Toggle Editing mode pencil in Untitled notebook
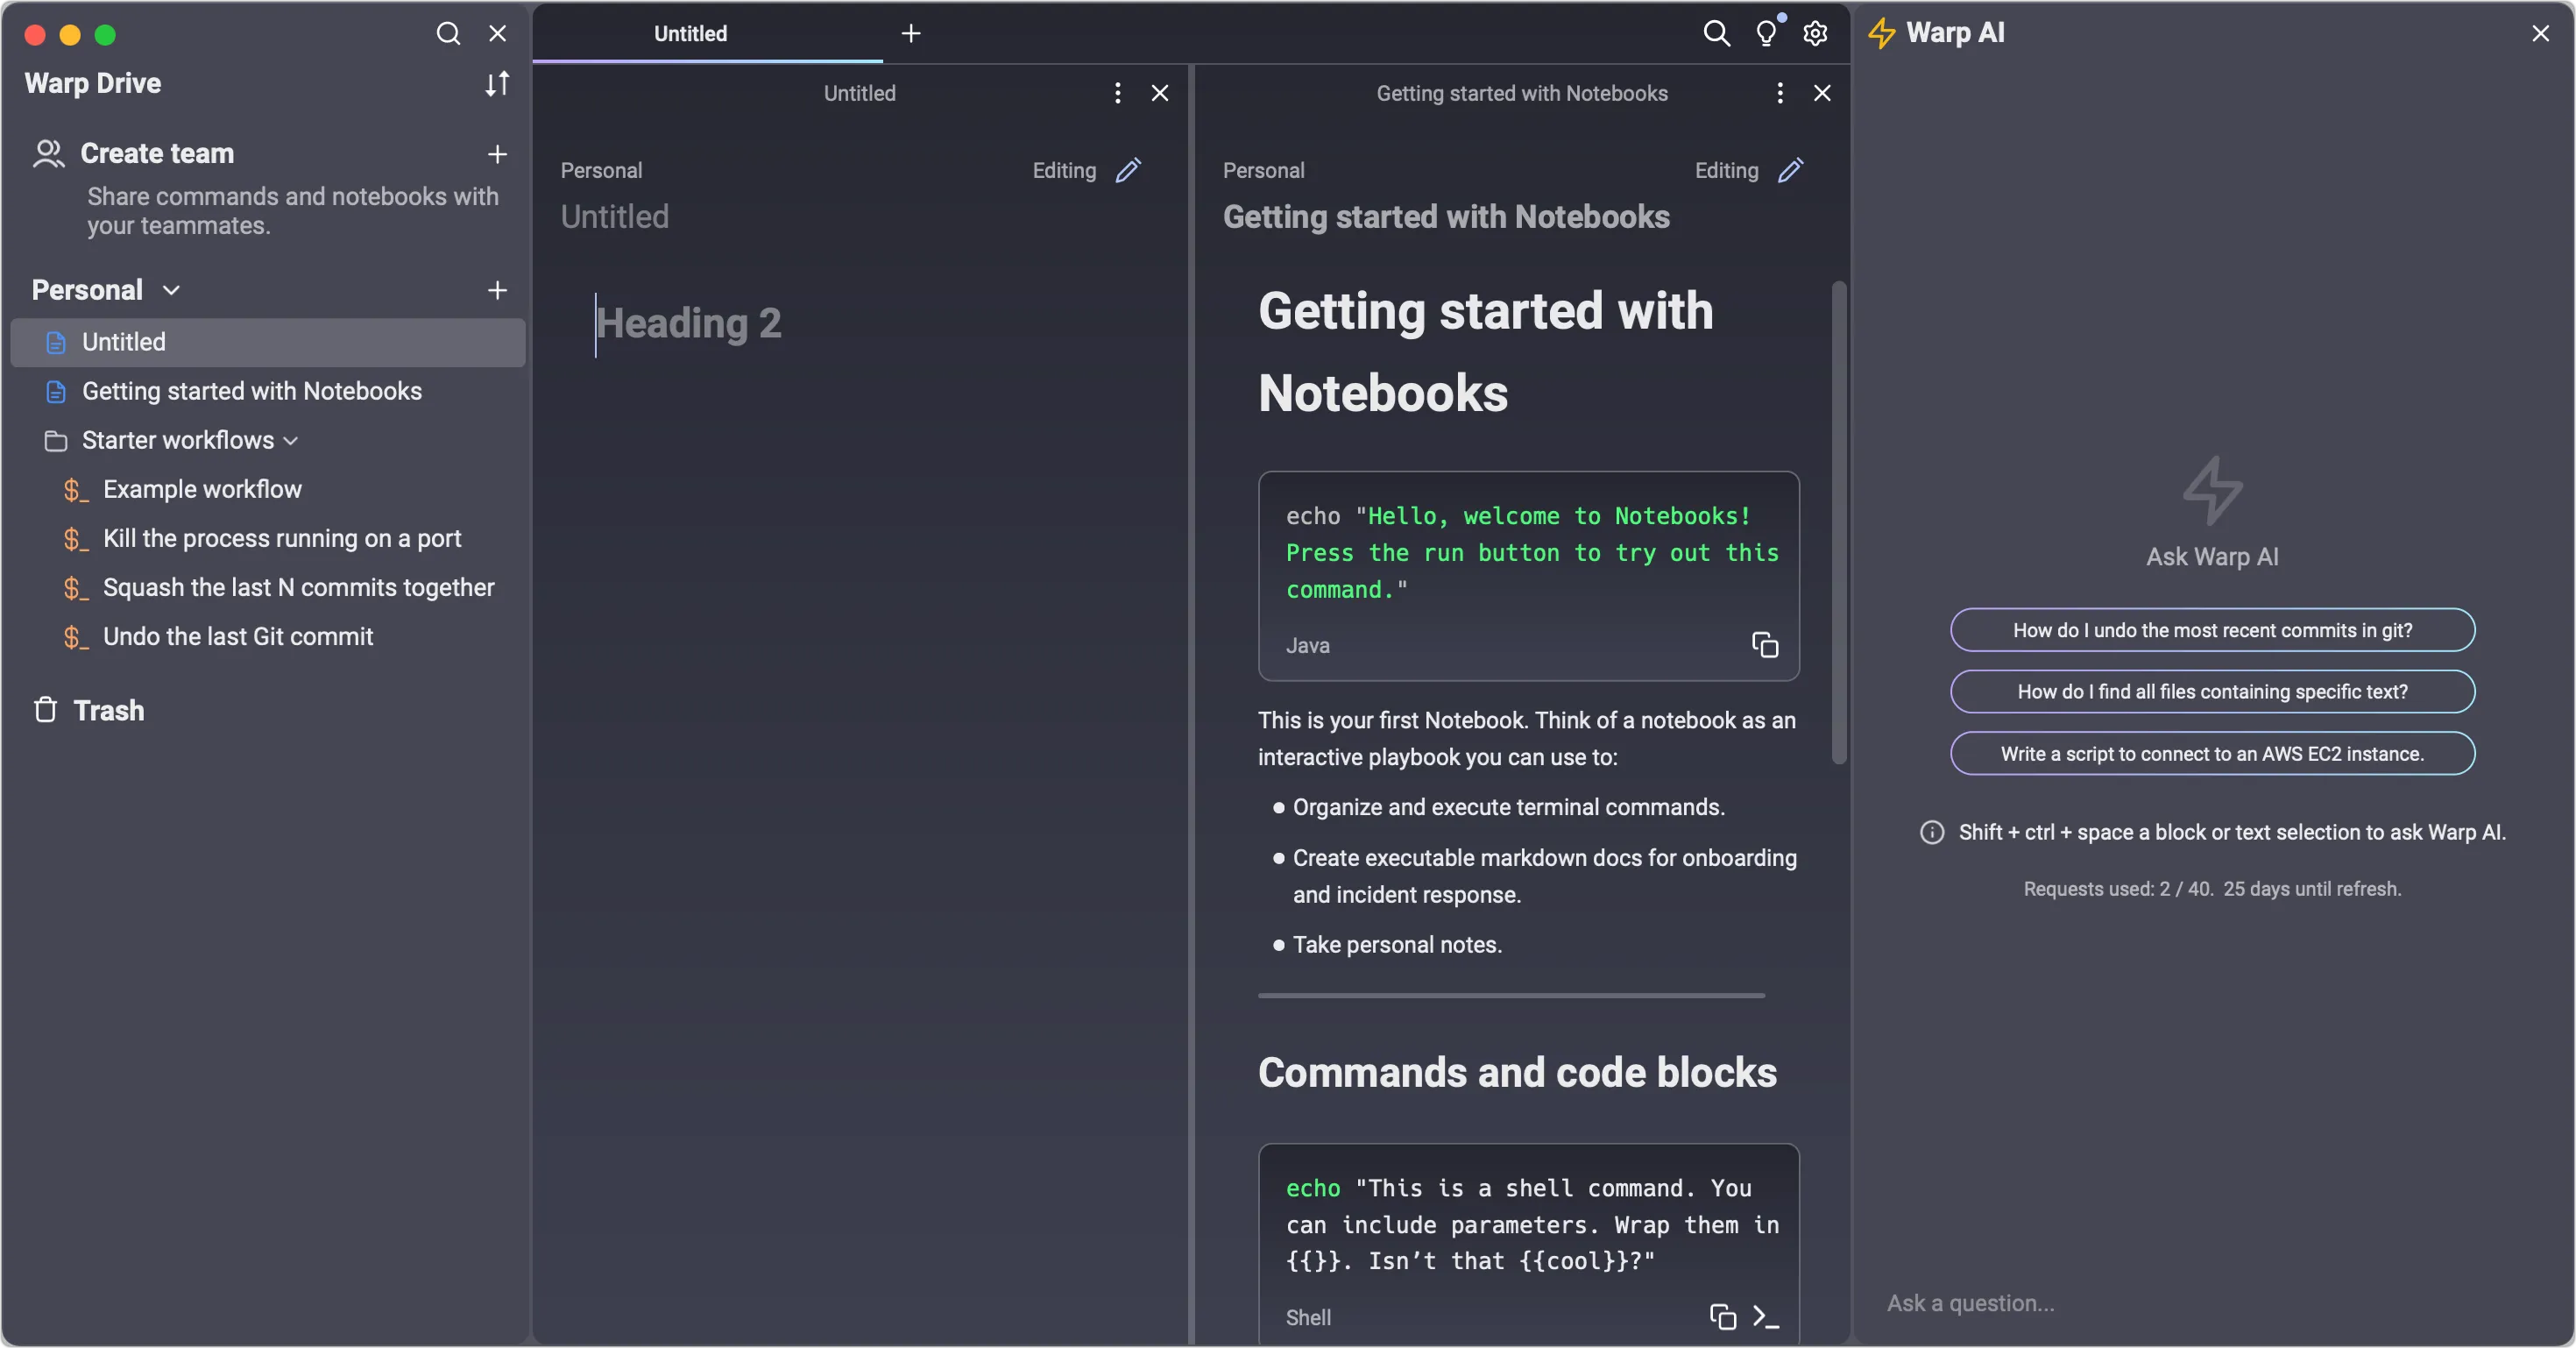The width and height of the screenshot is (2576, 1348). (x=1128, y=170)
